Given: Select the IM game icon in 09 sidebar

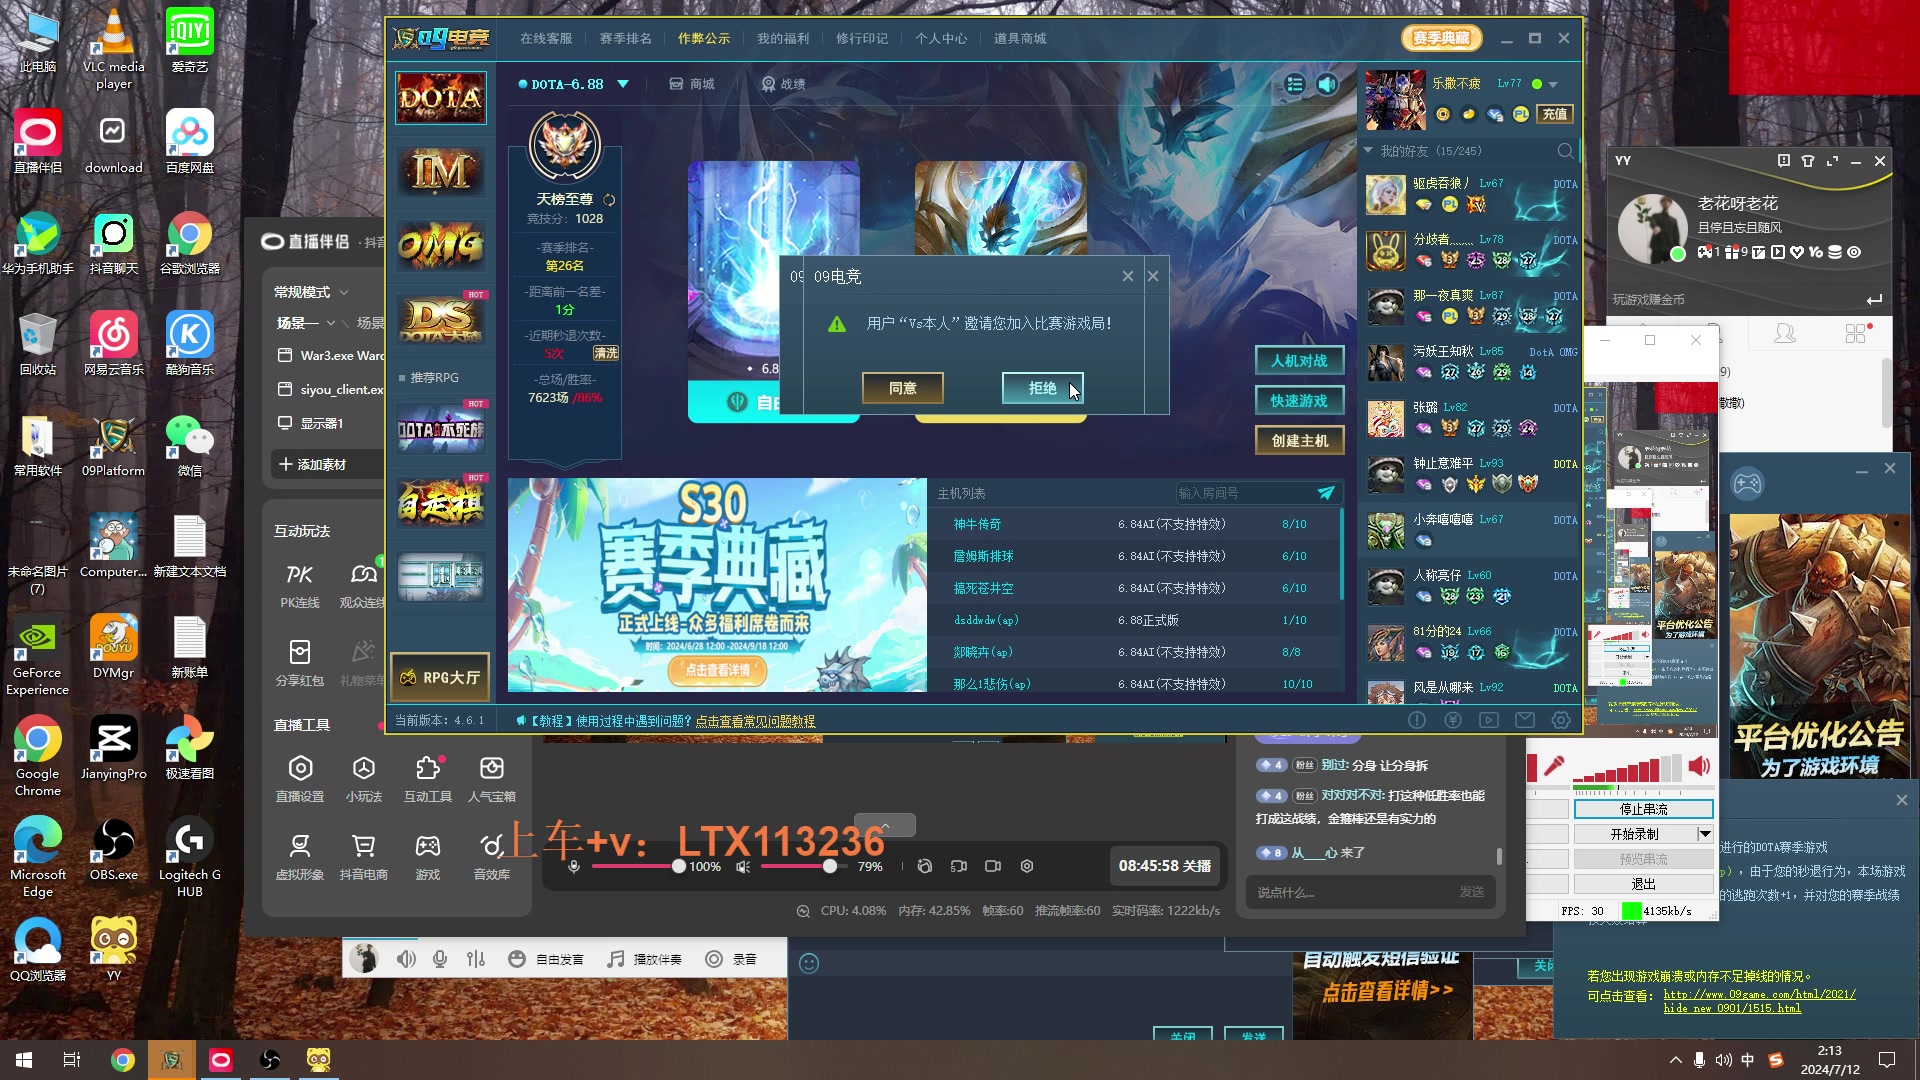Looking at the screenshot, I should tap(441, 172).
